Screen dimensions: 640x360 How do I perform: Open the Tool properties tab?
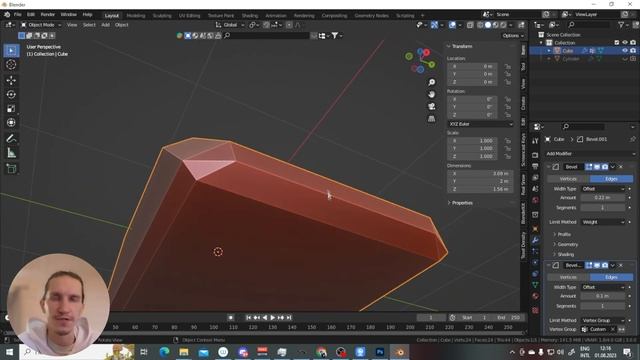(535, 141)
